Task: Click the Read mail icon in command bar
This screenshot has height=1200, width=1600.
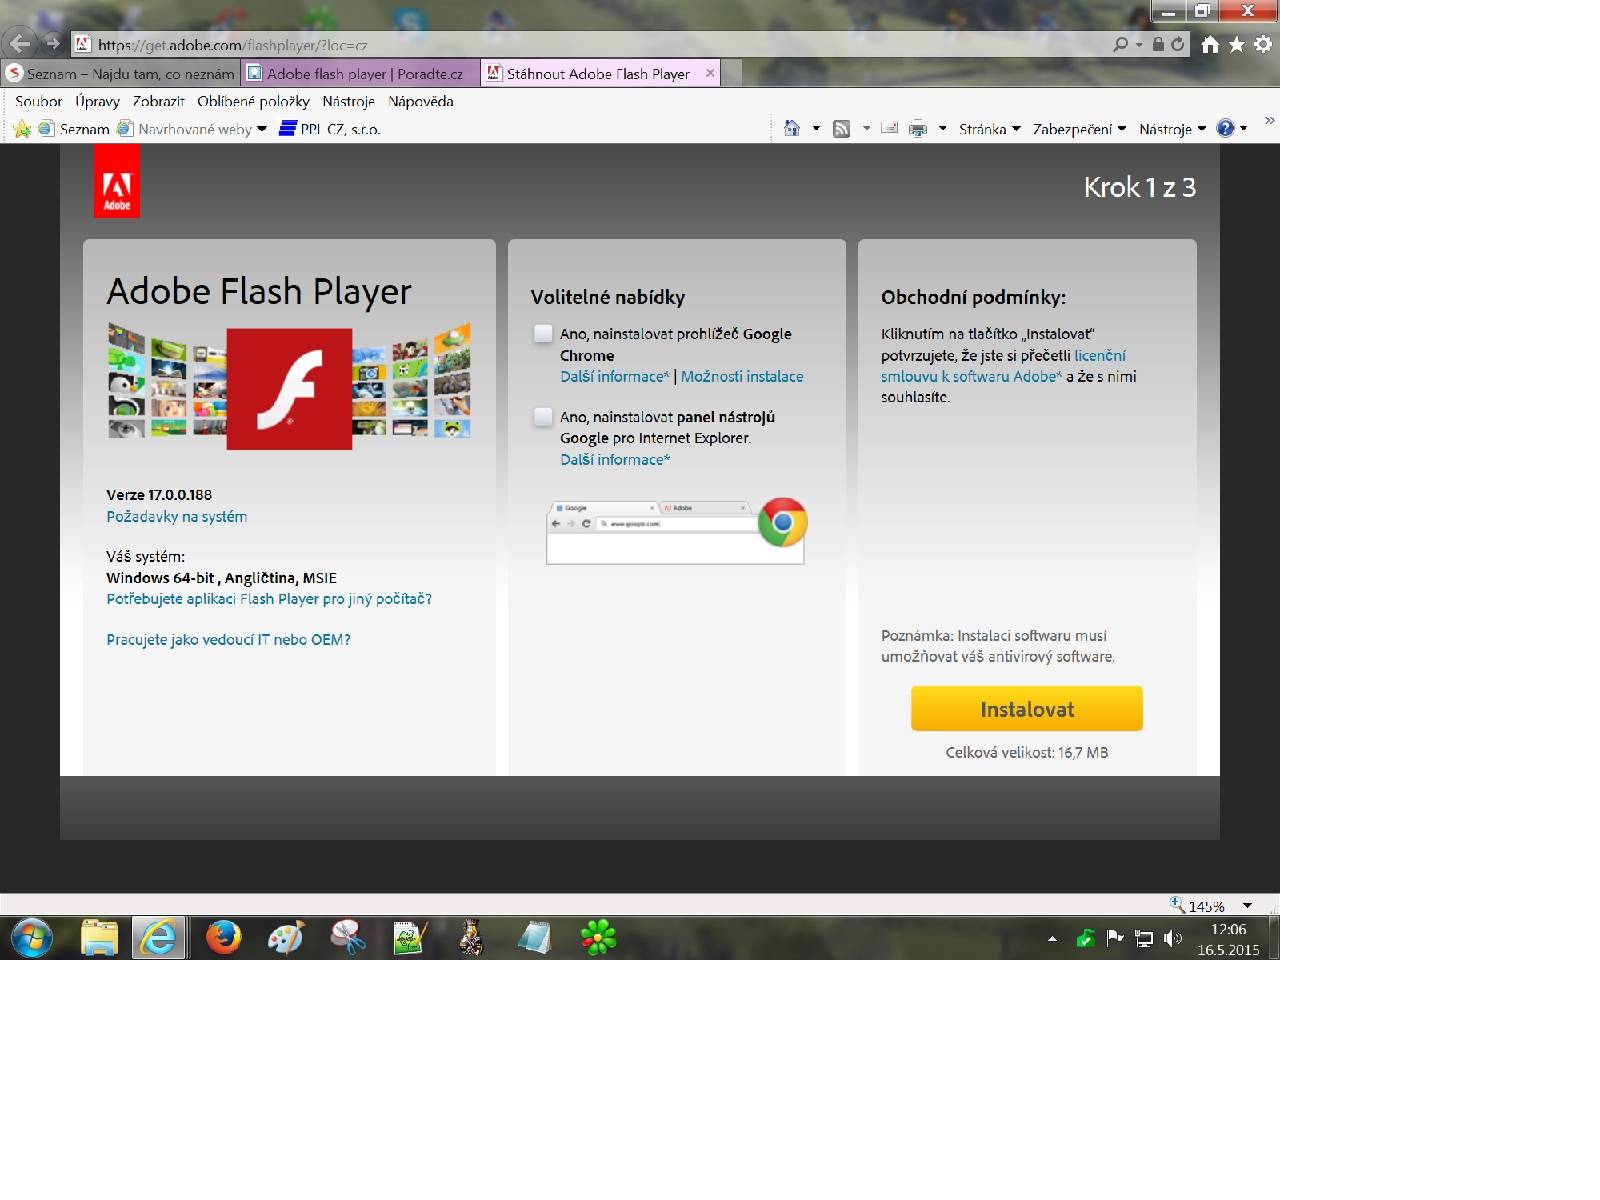Action: [x=889, y=128]
